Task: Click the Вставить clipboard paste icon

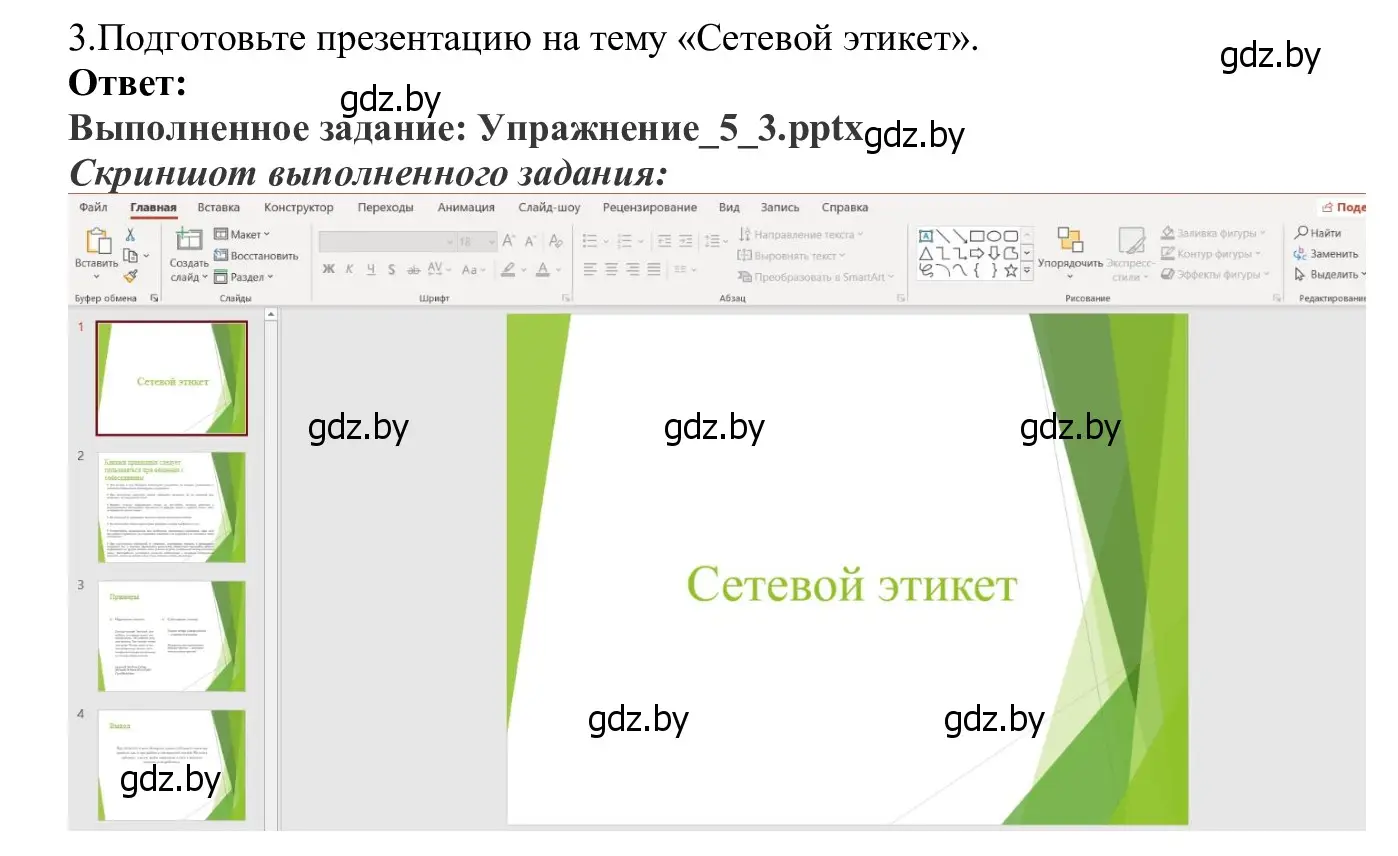Action: [97, 242]
